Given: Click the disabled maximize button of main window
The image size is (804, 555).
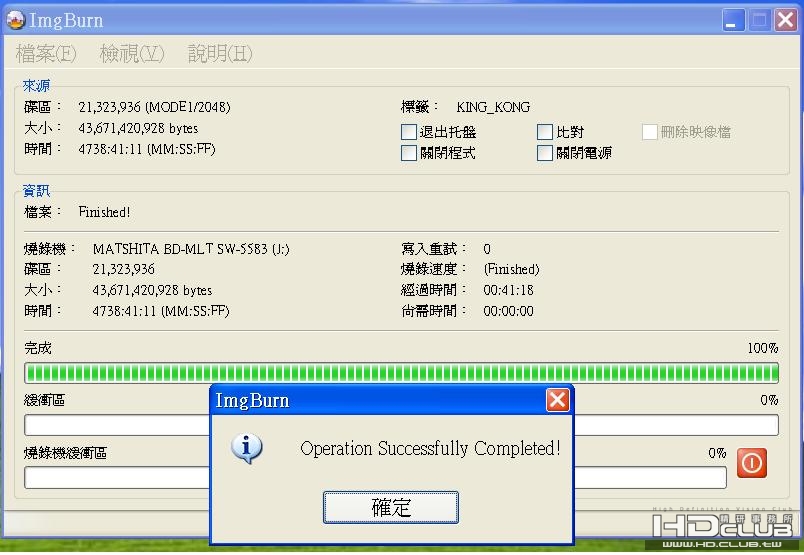Looking at the screenshot, I should (x=759, y=21).
